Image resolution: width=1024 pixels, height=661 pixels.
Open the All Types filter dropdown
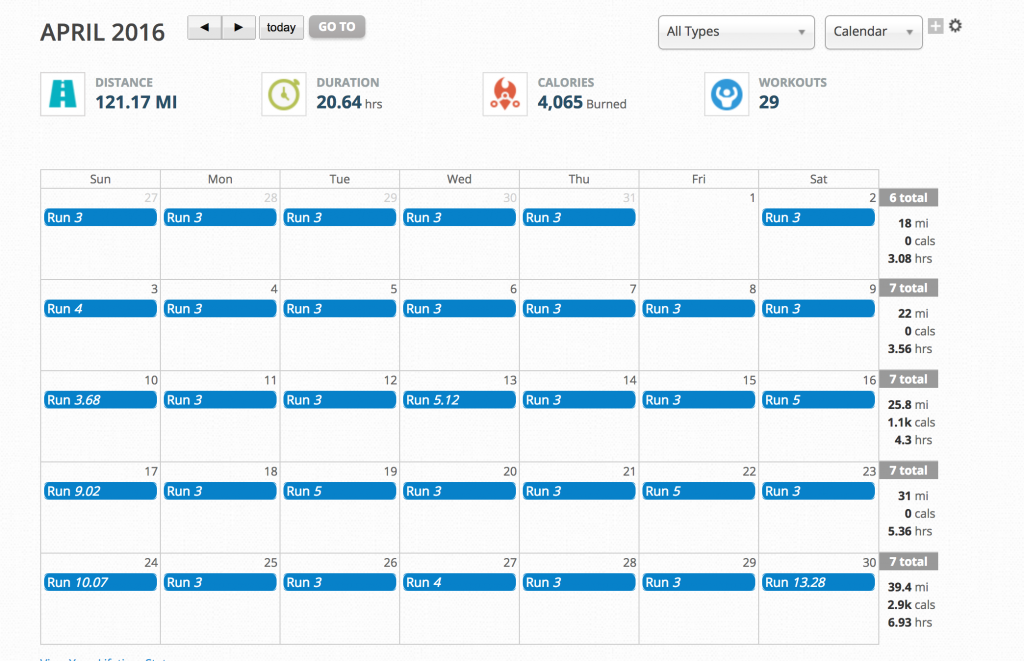736,32
